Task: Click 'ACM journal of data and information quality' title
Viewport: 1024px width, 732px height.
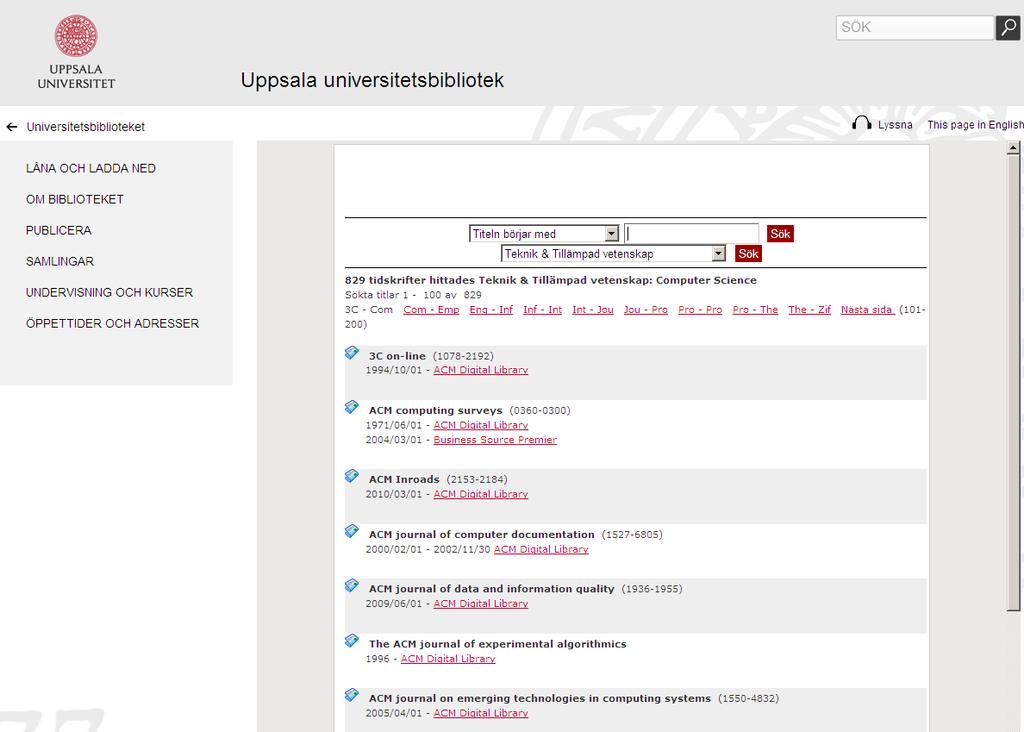Action: [x=492, y=588]
